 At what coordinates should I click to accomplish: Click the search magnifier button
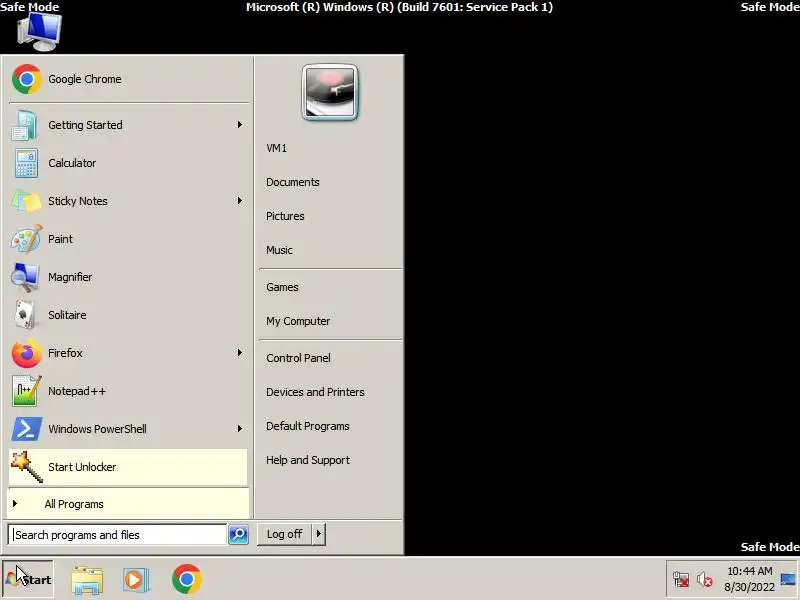click(x=238, y=535)
